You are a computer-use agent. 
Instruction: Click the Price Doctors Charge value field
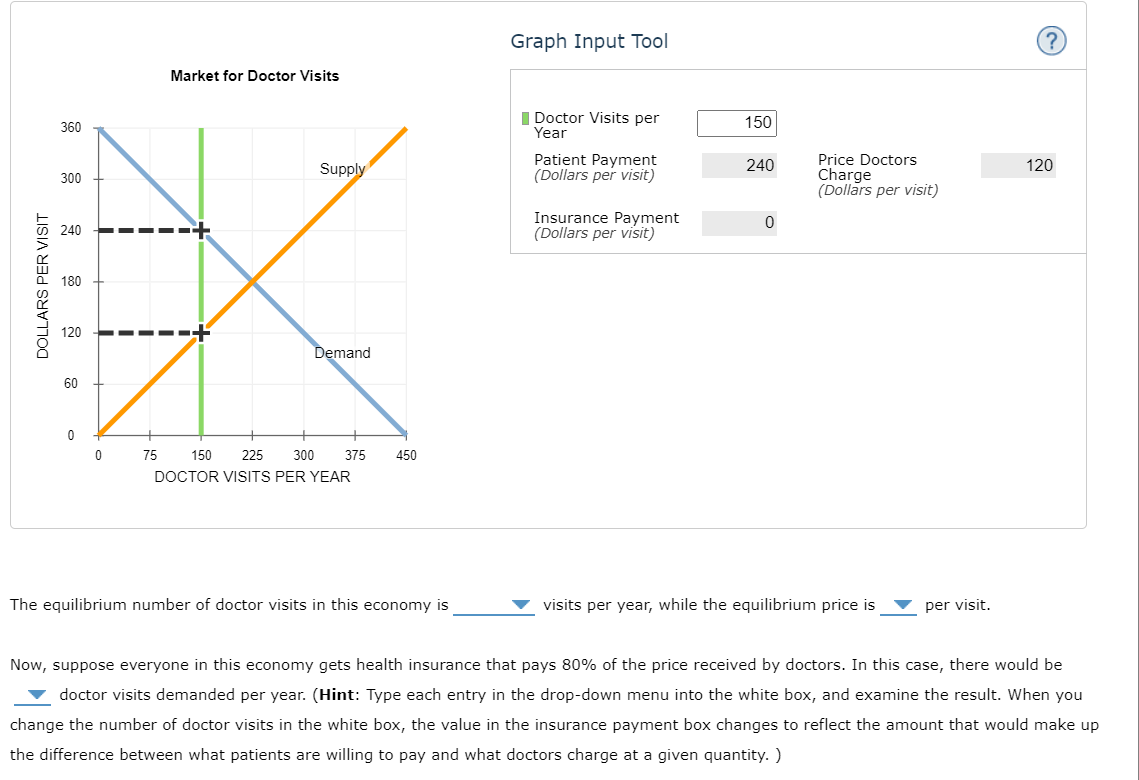[x=1018, y=165]
